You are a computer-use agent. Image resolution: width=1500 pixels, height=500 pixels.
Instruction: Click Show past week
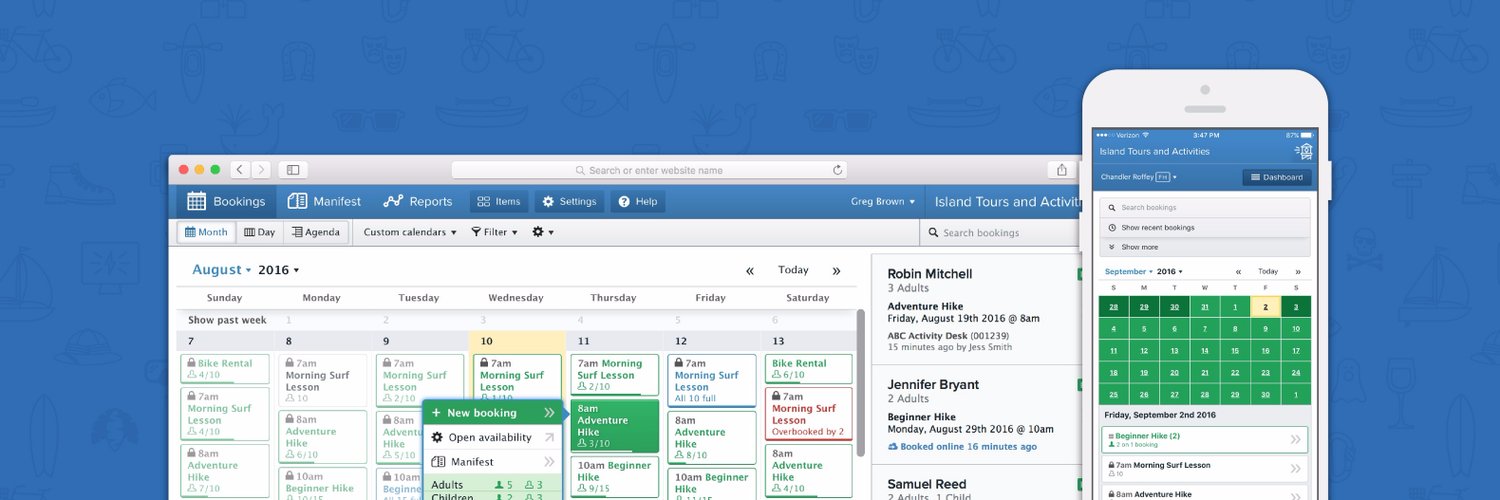tap(227, 320)
